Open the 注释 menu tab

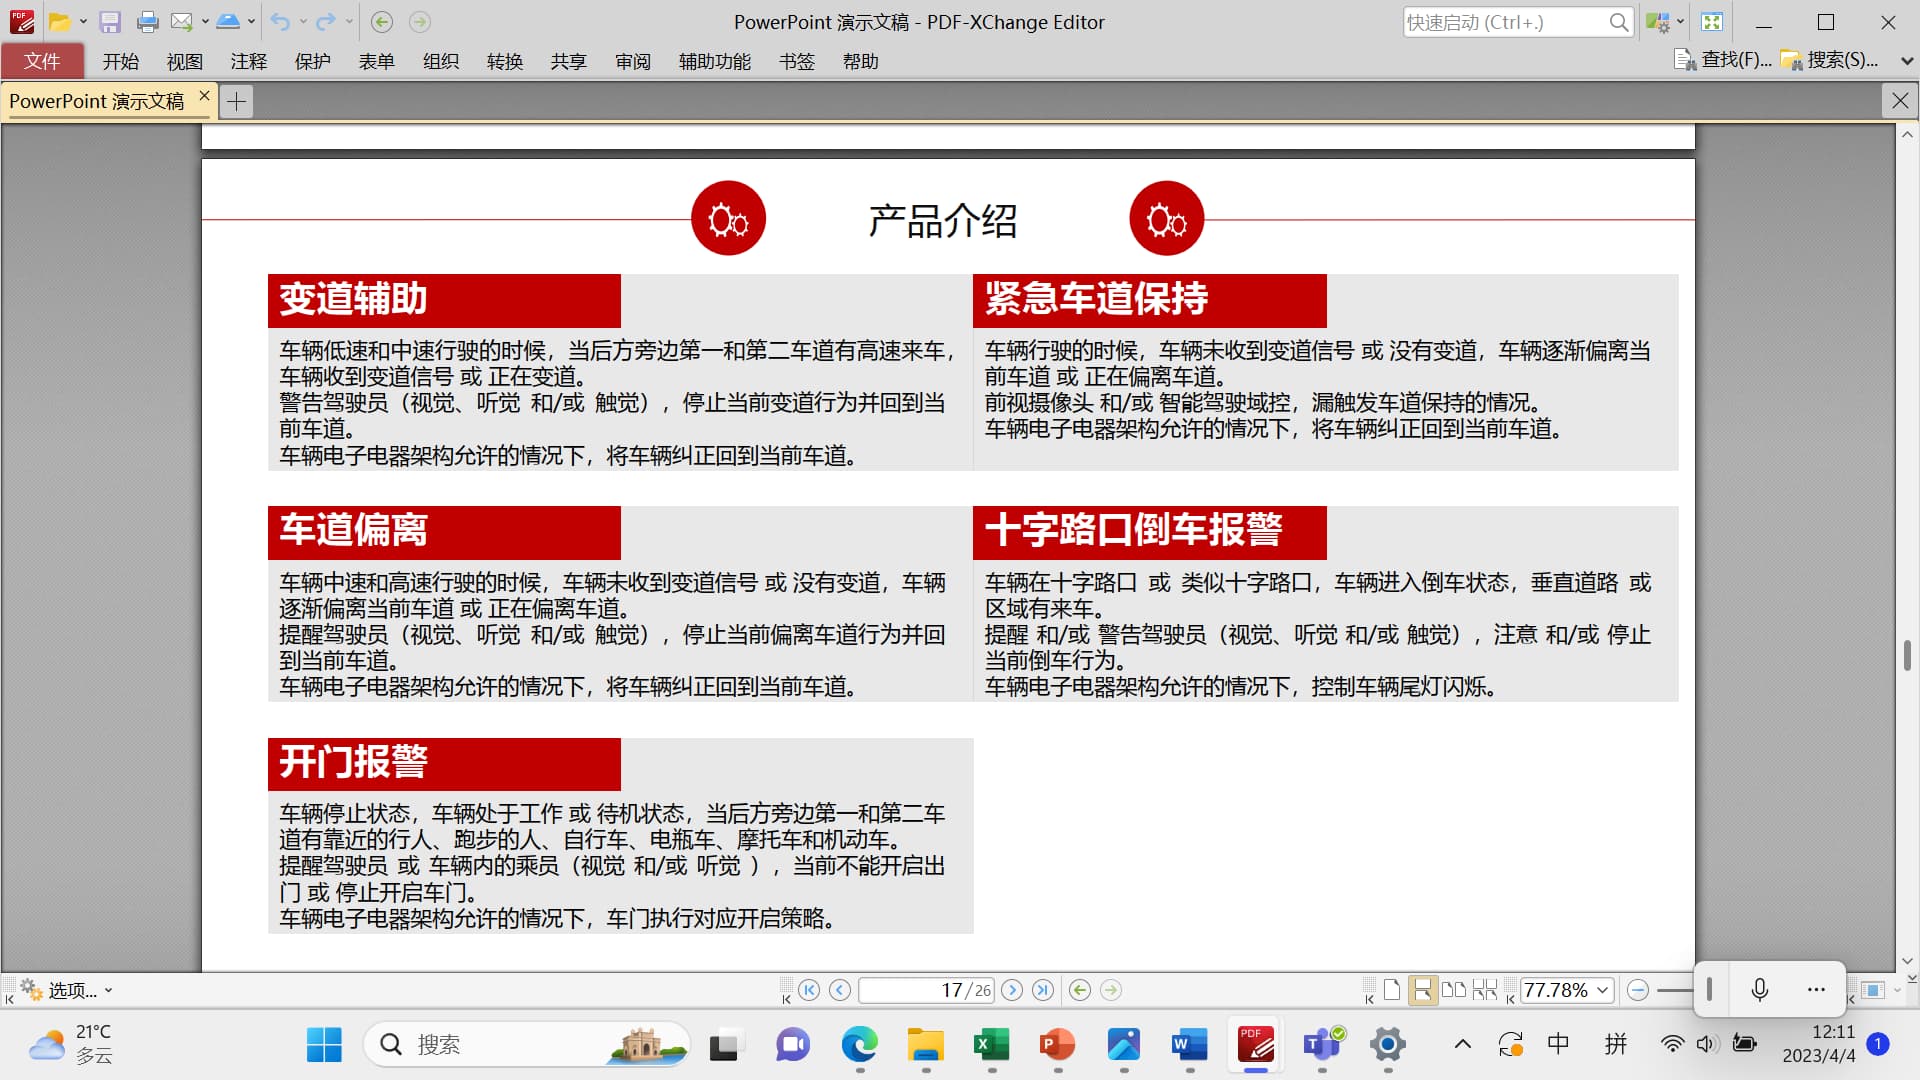[x=248, y=62]
